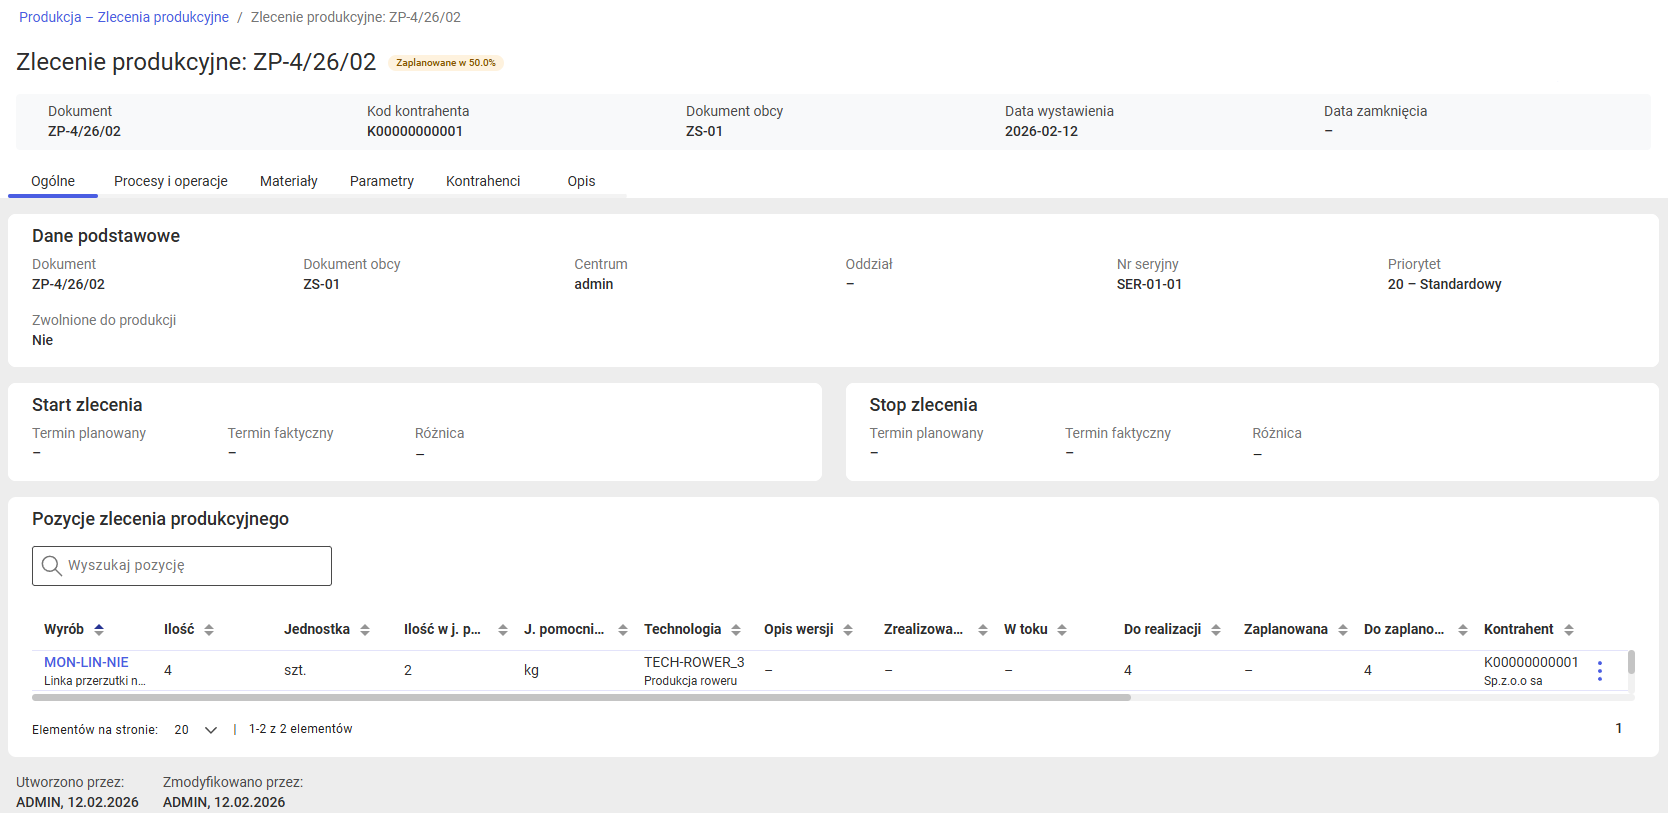1668x813 pixels.
Task: Select the Parametry tab
Action: pyautogui.click(x=381, y=181)
